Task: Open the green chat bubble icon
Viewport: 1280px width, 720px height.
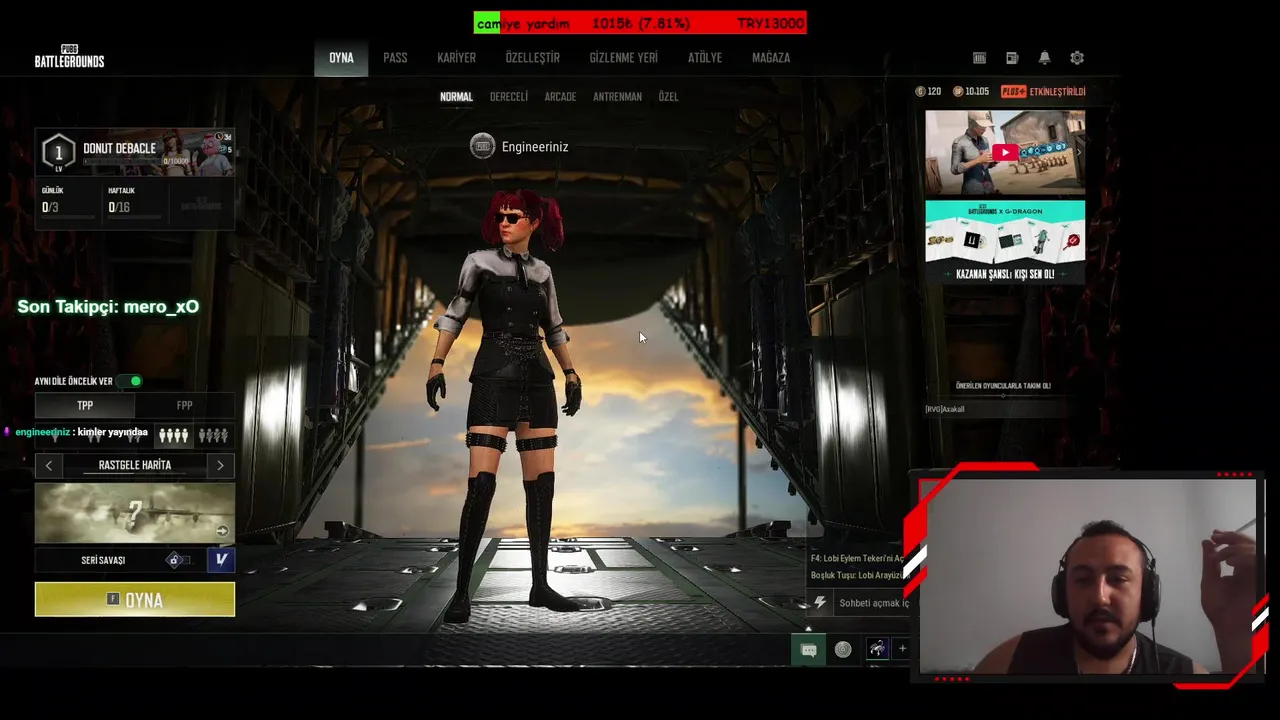Action: pyautogui.click(x=809, y=650)
